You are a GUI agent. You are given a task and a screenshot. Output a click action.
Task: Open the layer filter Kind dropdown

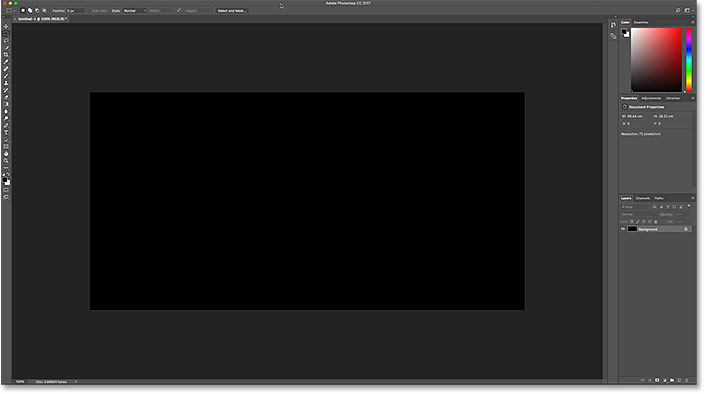click(634, 207)
